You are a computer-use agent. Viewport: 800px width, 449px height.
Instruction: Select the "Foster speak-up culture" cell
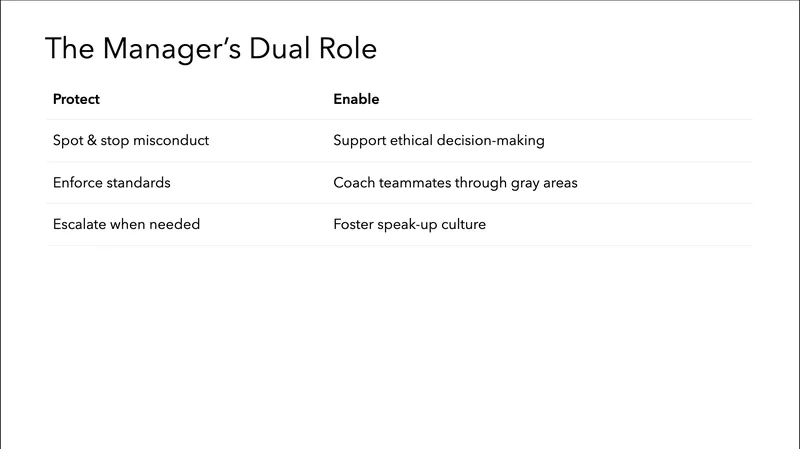[409, 225]
